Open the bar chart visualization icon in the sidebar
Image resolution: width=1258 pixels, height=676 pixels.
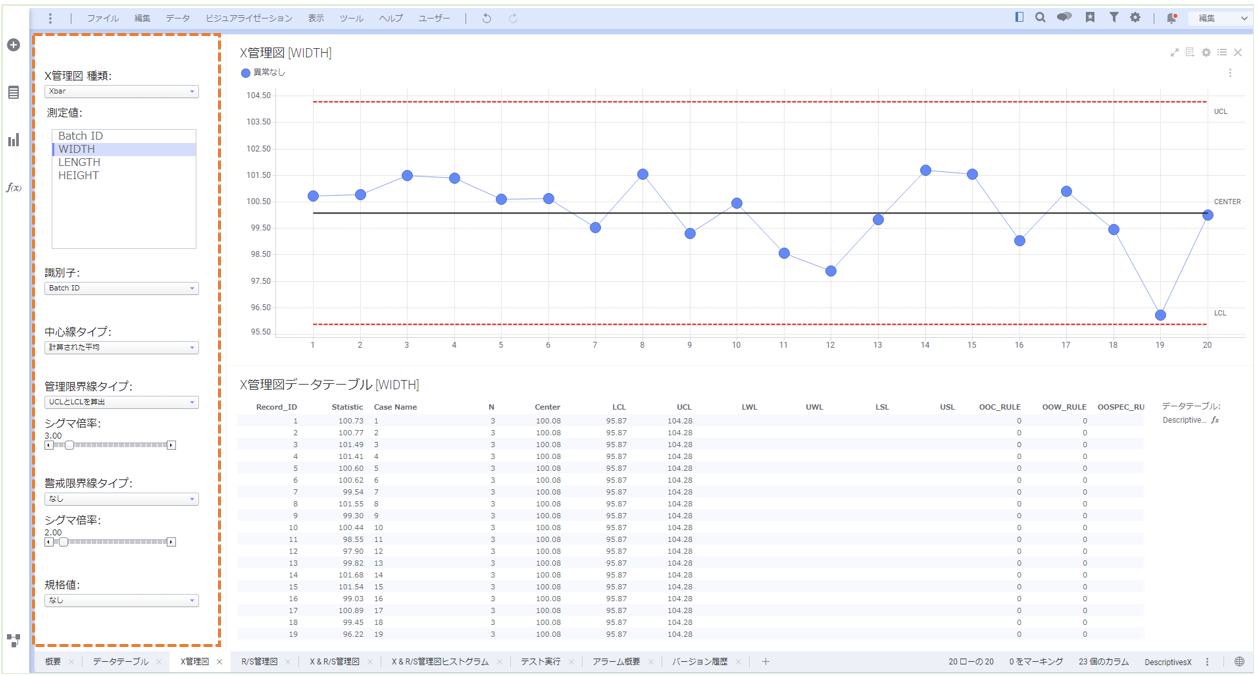pyautogui.click(x=13, y=140)
